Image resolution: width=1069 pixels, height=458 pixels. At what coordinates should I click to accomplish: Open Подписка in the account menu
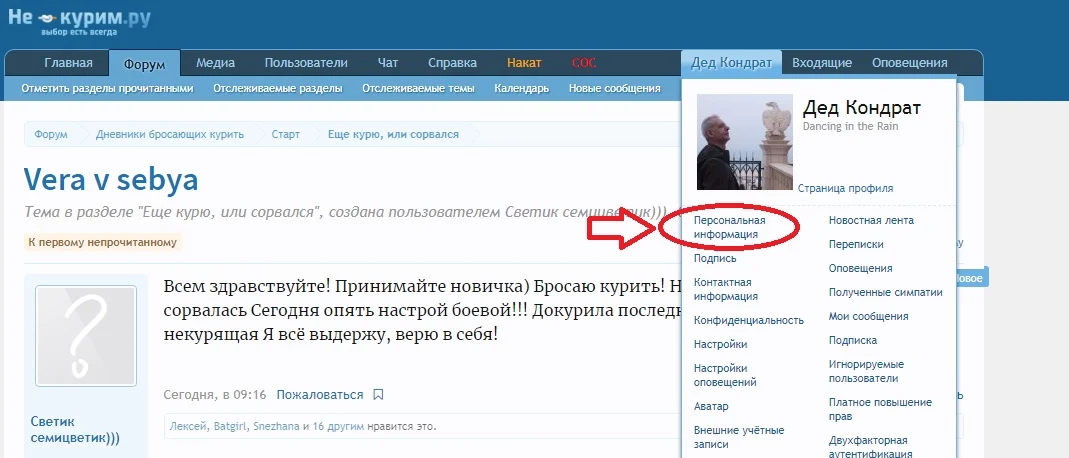pyautogui.click(x=853, y=340)
